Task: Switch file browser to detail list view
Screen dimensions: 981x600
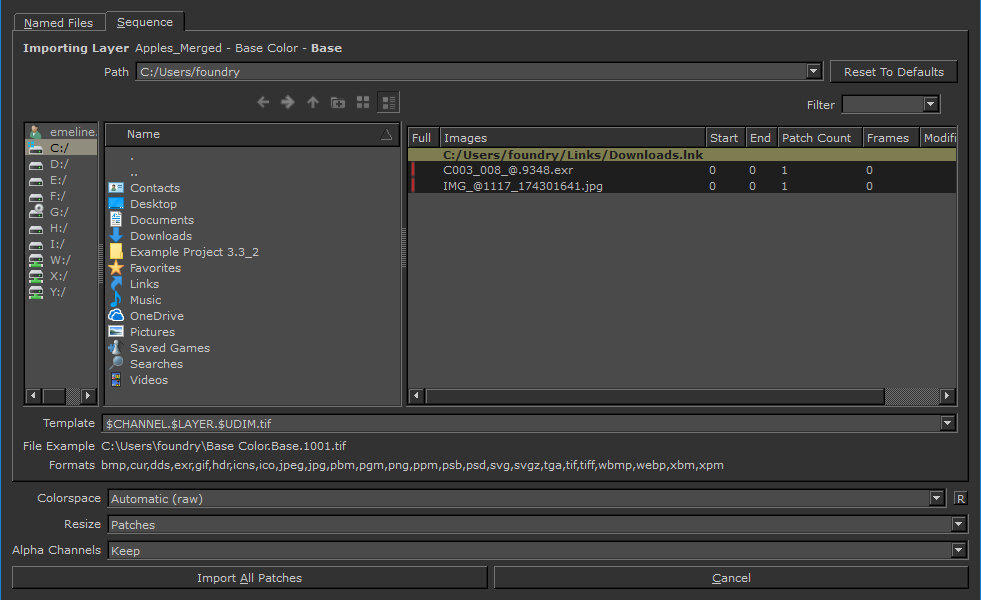Action: pos(389,102)
